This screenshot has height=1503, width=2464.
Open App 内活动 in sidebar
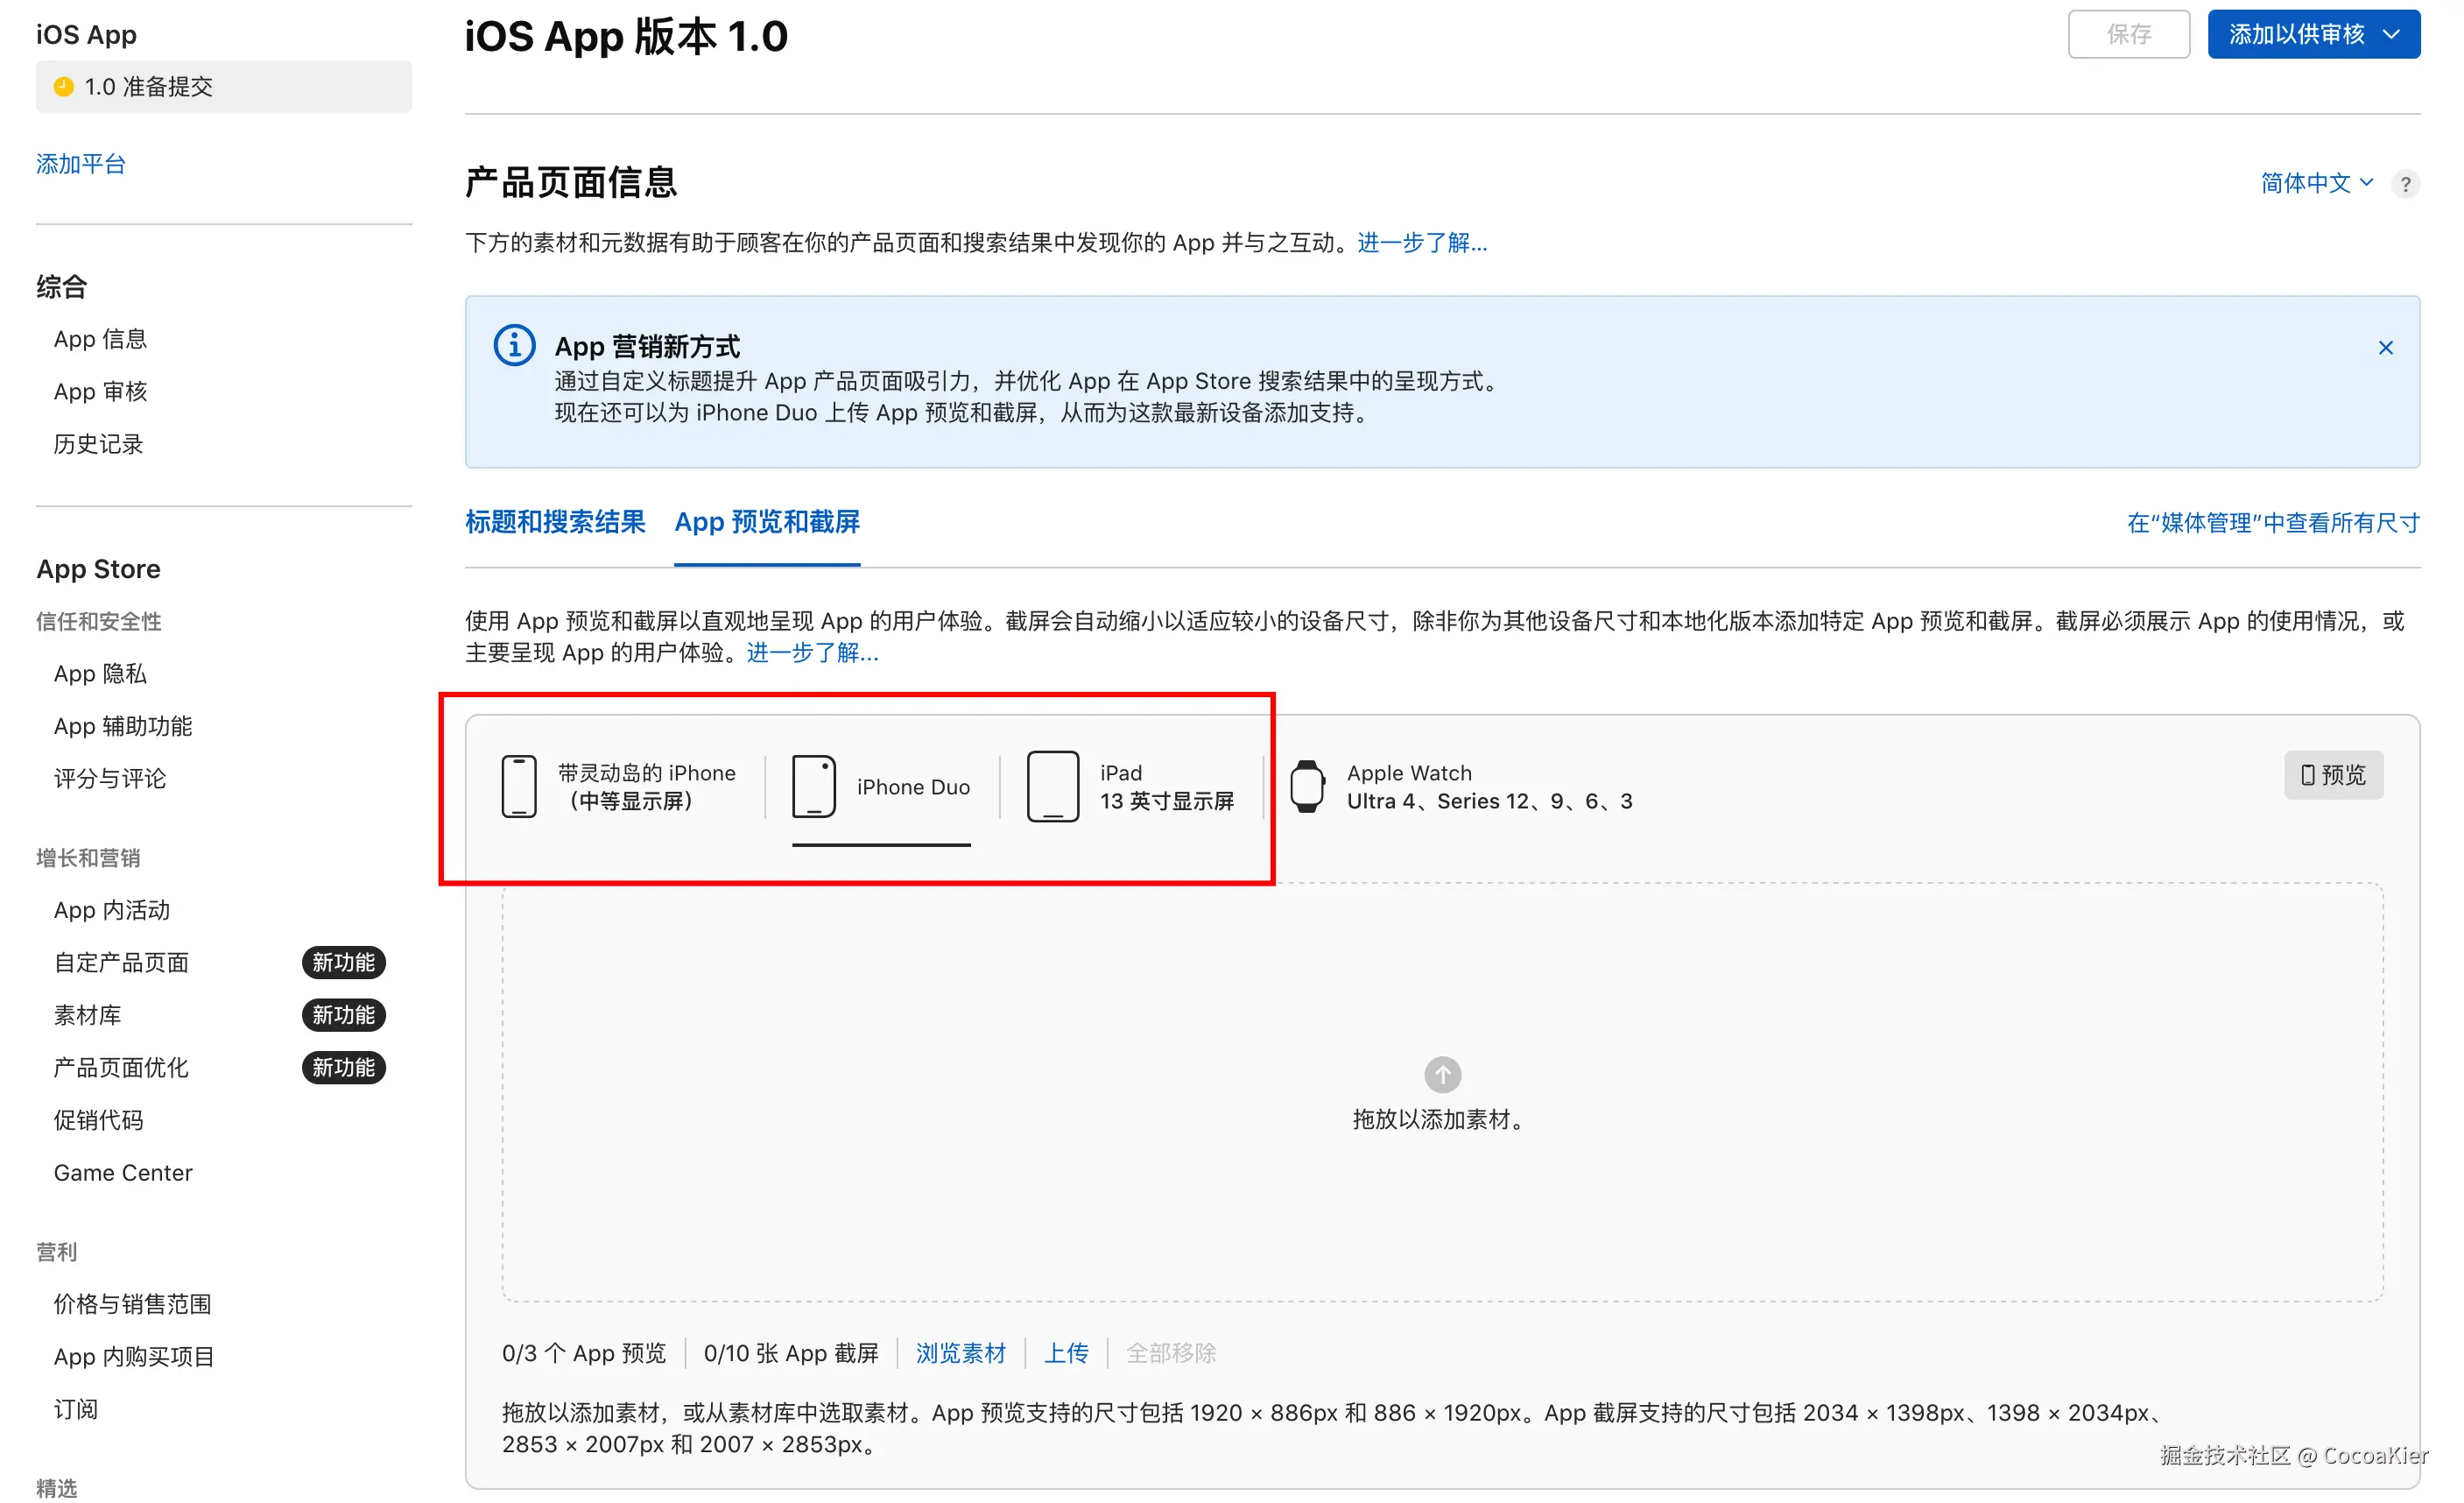[x=112, y=910]
